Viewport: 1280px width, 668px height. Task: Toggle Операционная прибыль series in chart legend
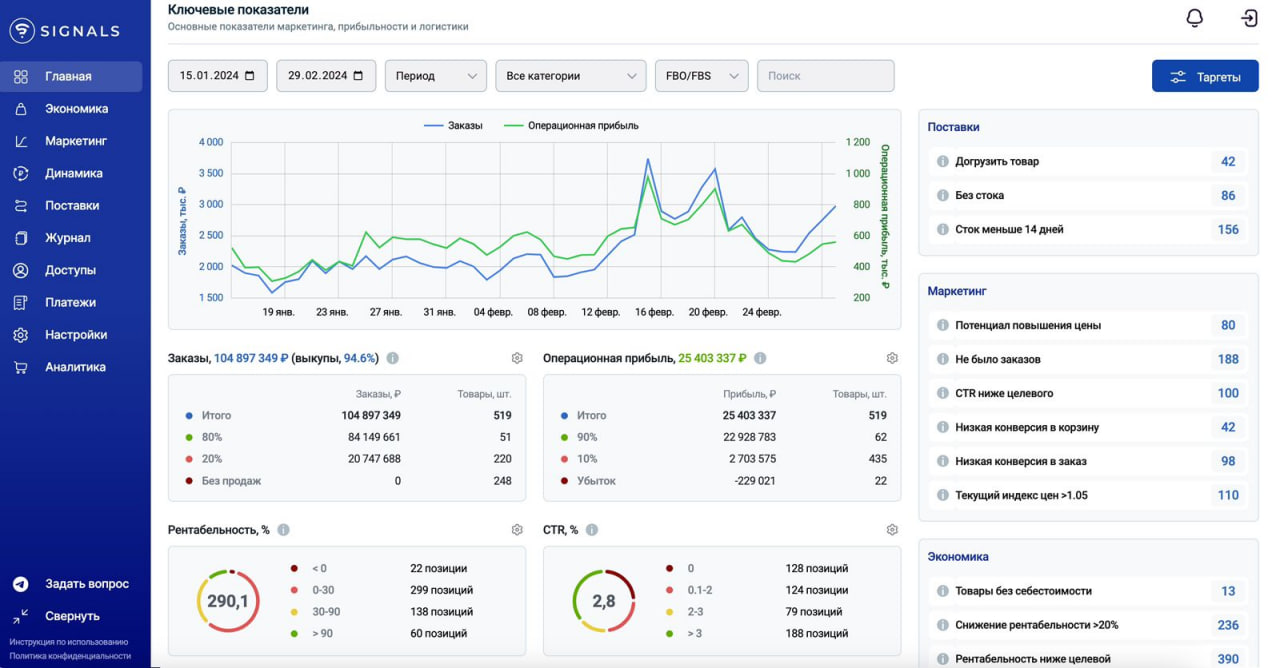click(571, 126)
